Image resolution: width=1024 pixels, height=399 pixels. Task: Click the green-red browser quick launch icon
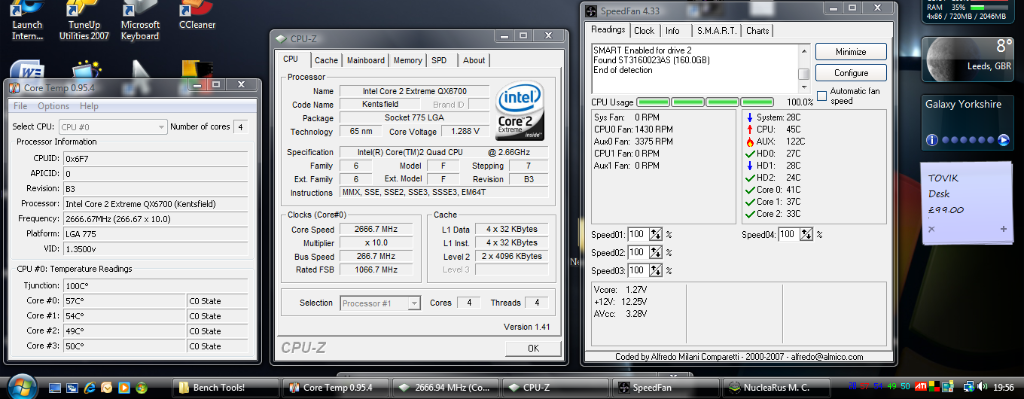point(141,387)
